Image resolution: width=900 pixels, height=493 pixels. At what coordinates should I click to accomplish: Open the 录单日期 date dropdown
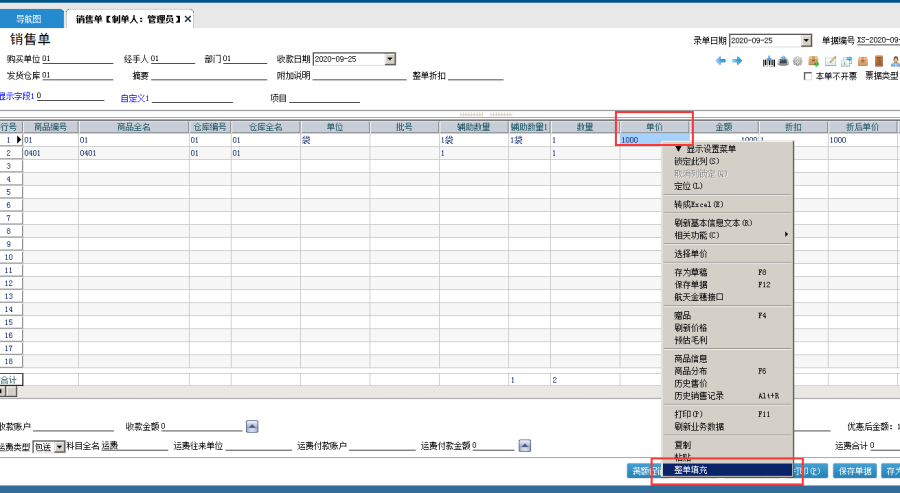tap(806, 41)
